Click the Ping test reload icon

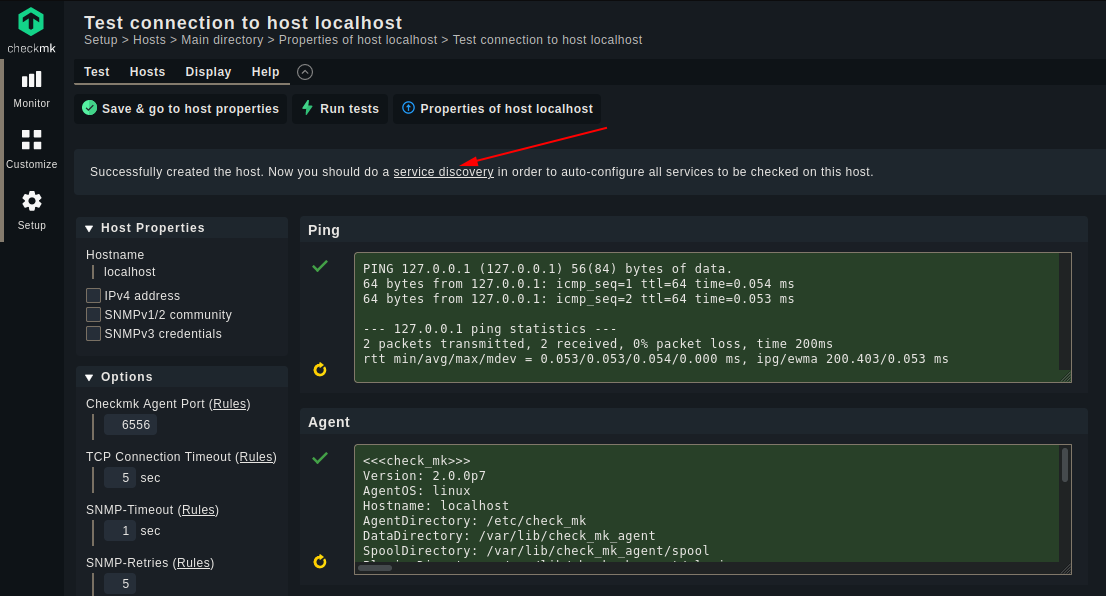point(320,369)
